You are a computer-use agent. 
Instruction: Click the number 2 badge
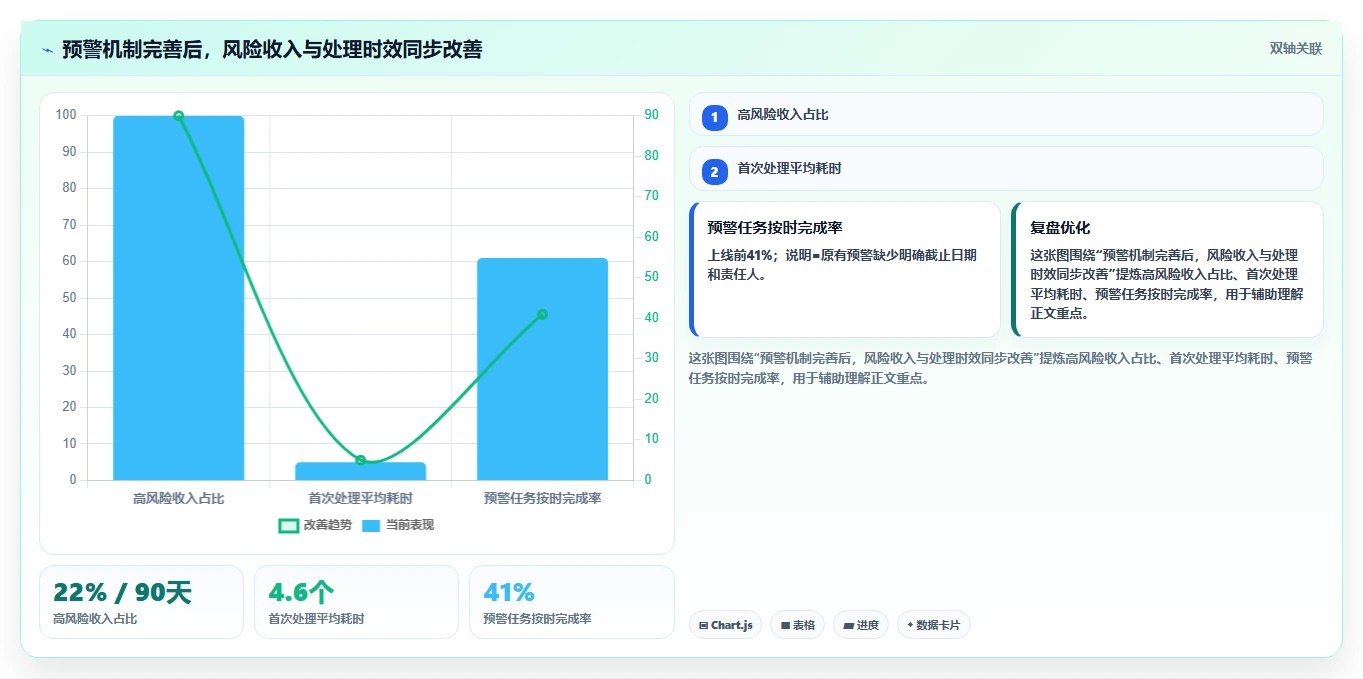pos(714,172)
